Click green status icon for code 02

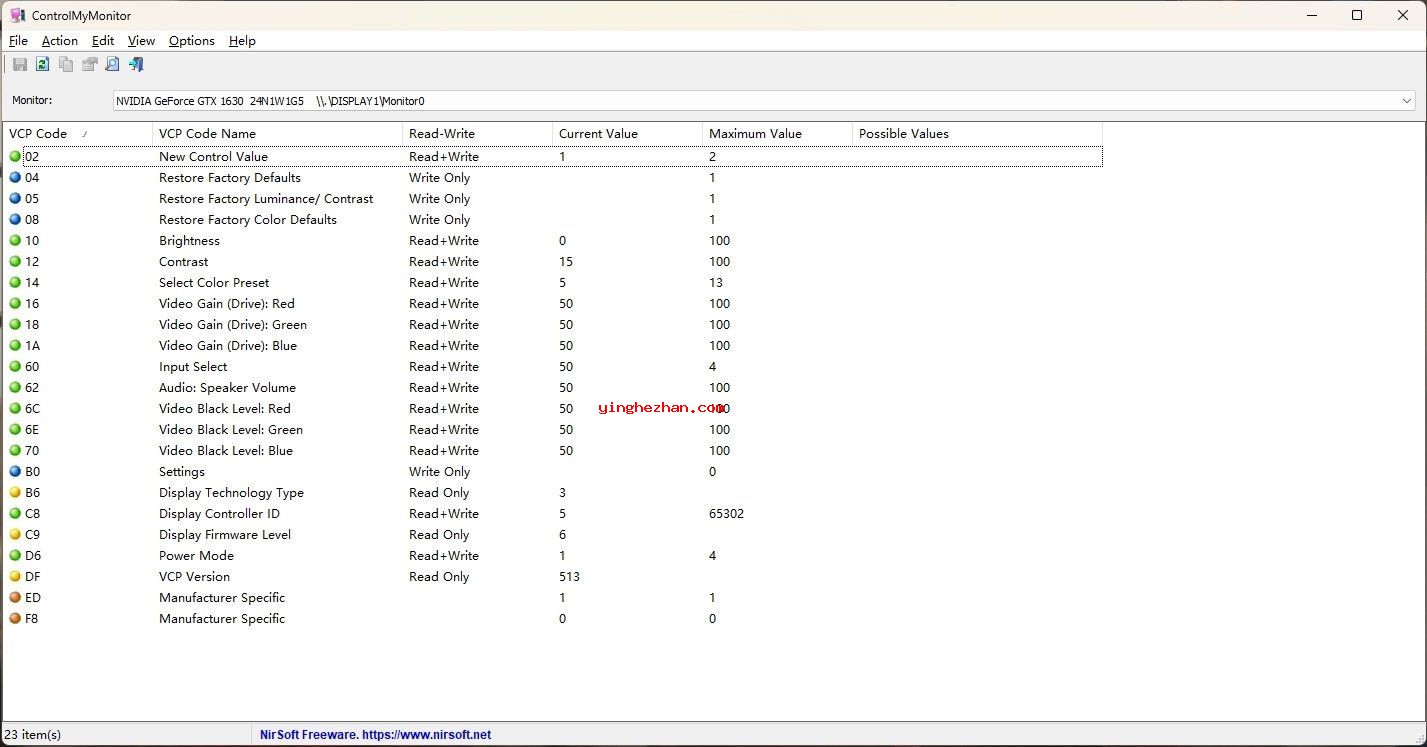[x=15, y=156]
